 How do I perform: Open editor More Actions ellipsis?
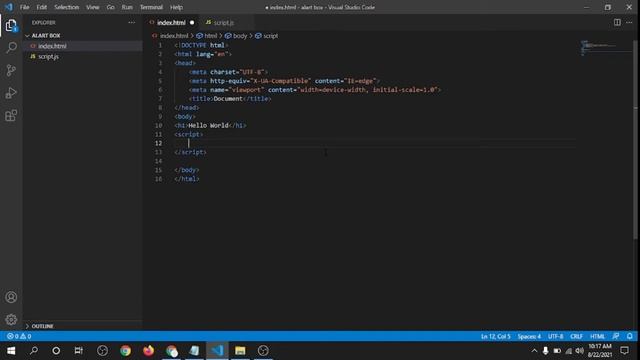pos(629,22)
